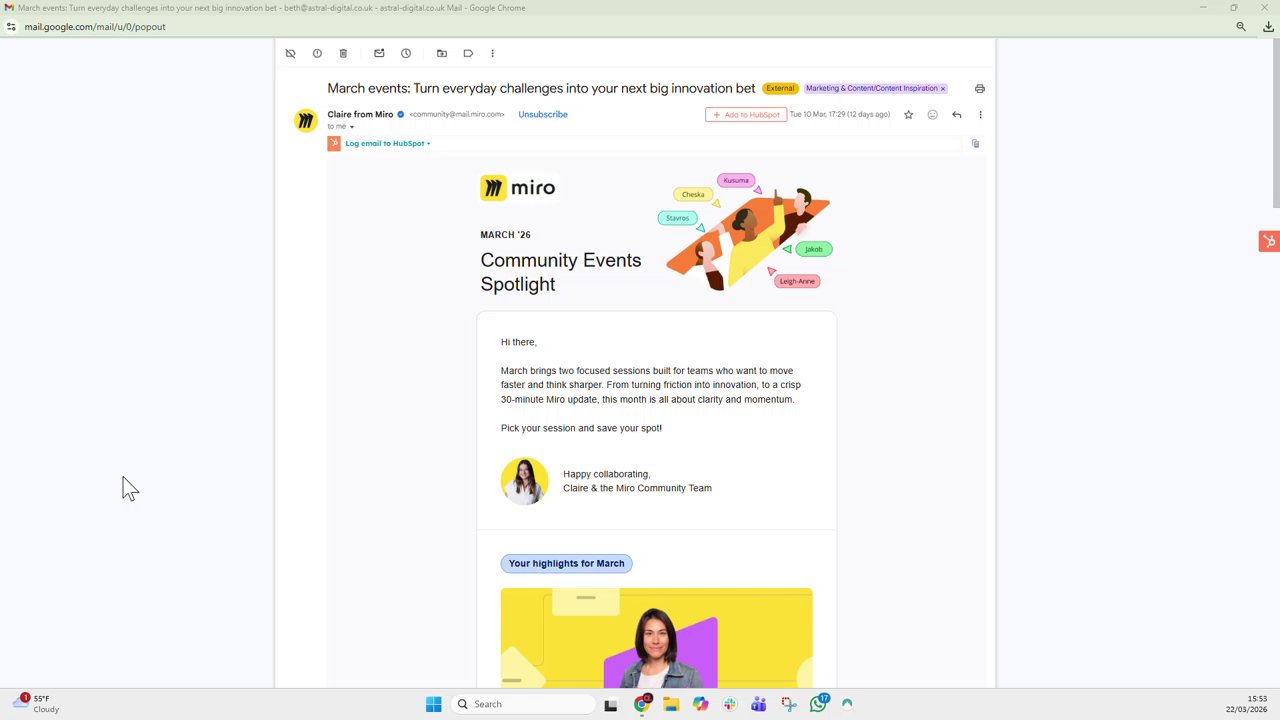Viewport: 1280px width, 720px height.
Task: Click the page vertical scrollbar
Action: (x=1275, y=125)
